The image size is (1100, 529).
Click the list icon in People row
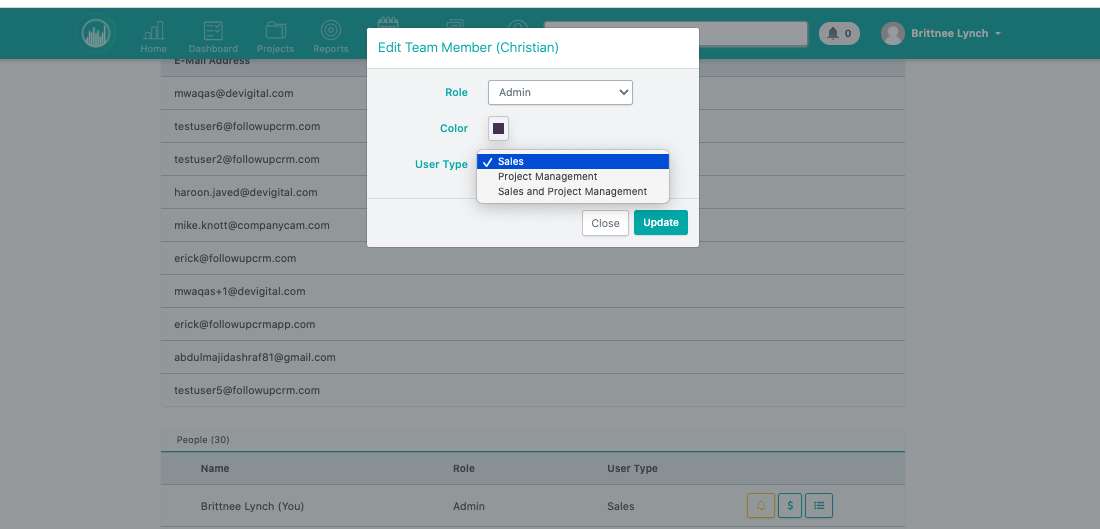coord(819,506)
